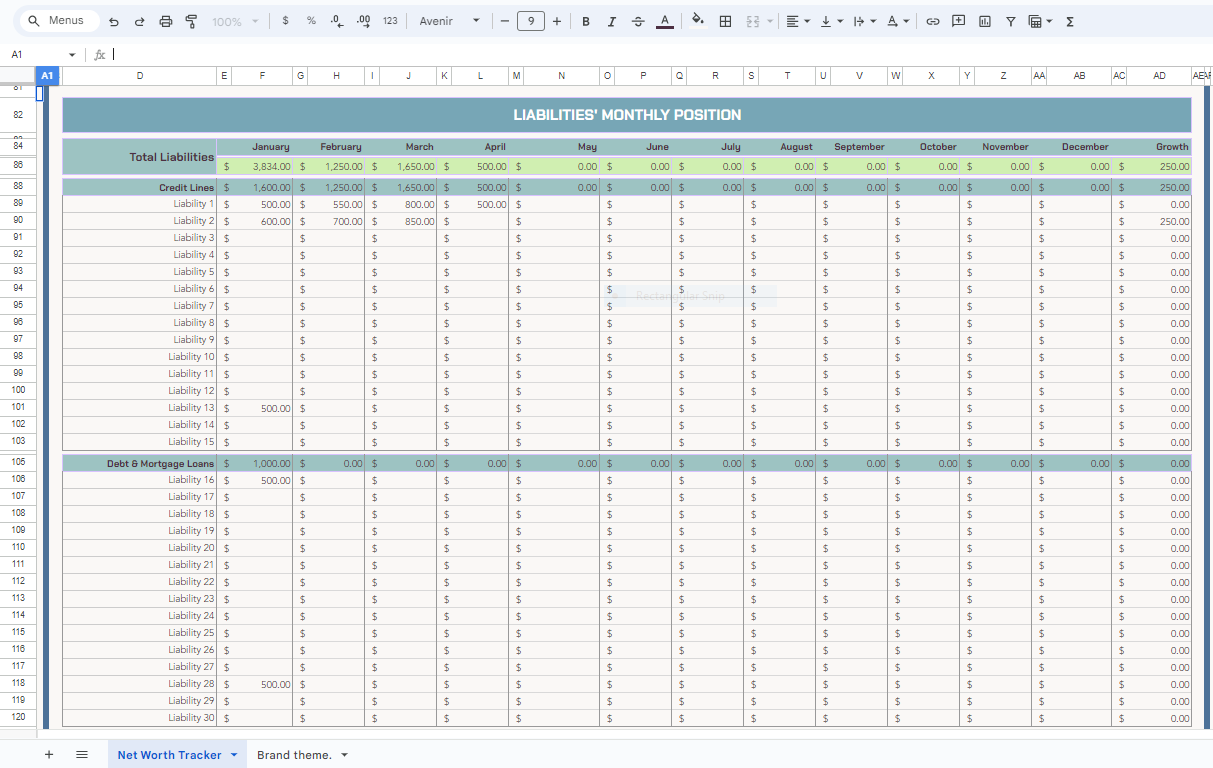1213x768 pixels.
Task: Add a new sheet with the plus button
Action: point(48,754)
